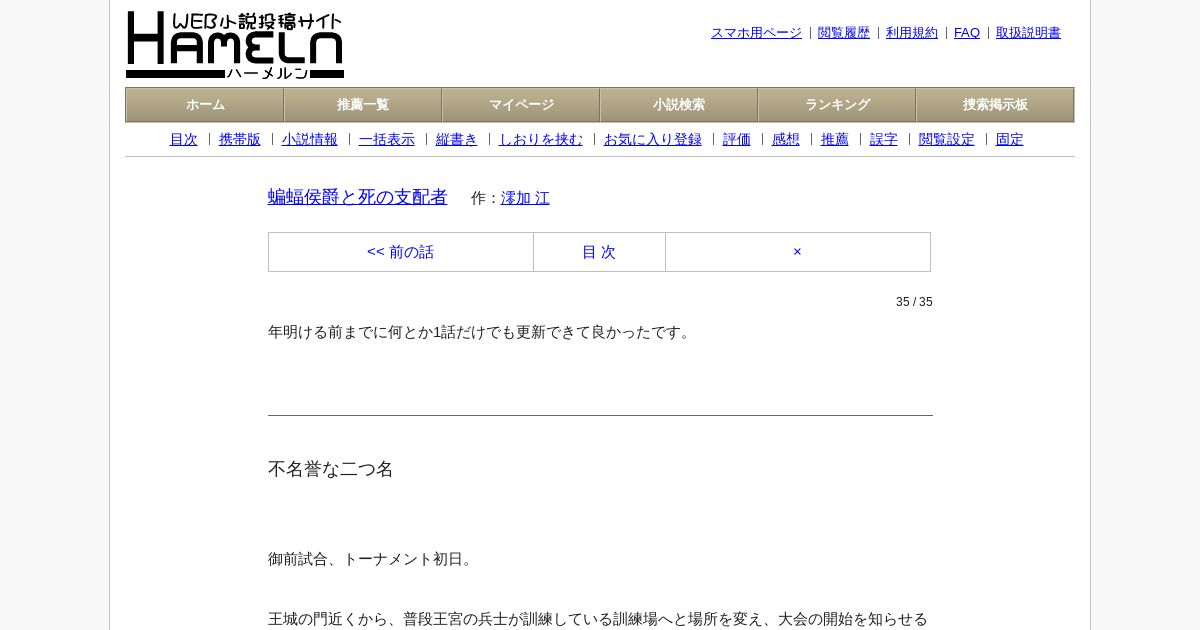Open 小説検索 navigation item
The height and width of the screenshot is (630, 1200).
(x=679, y=105)
